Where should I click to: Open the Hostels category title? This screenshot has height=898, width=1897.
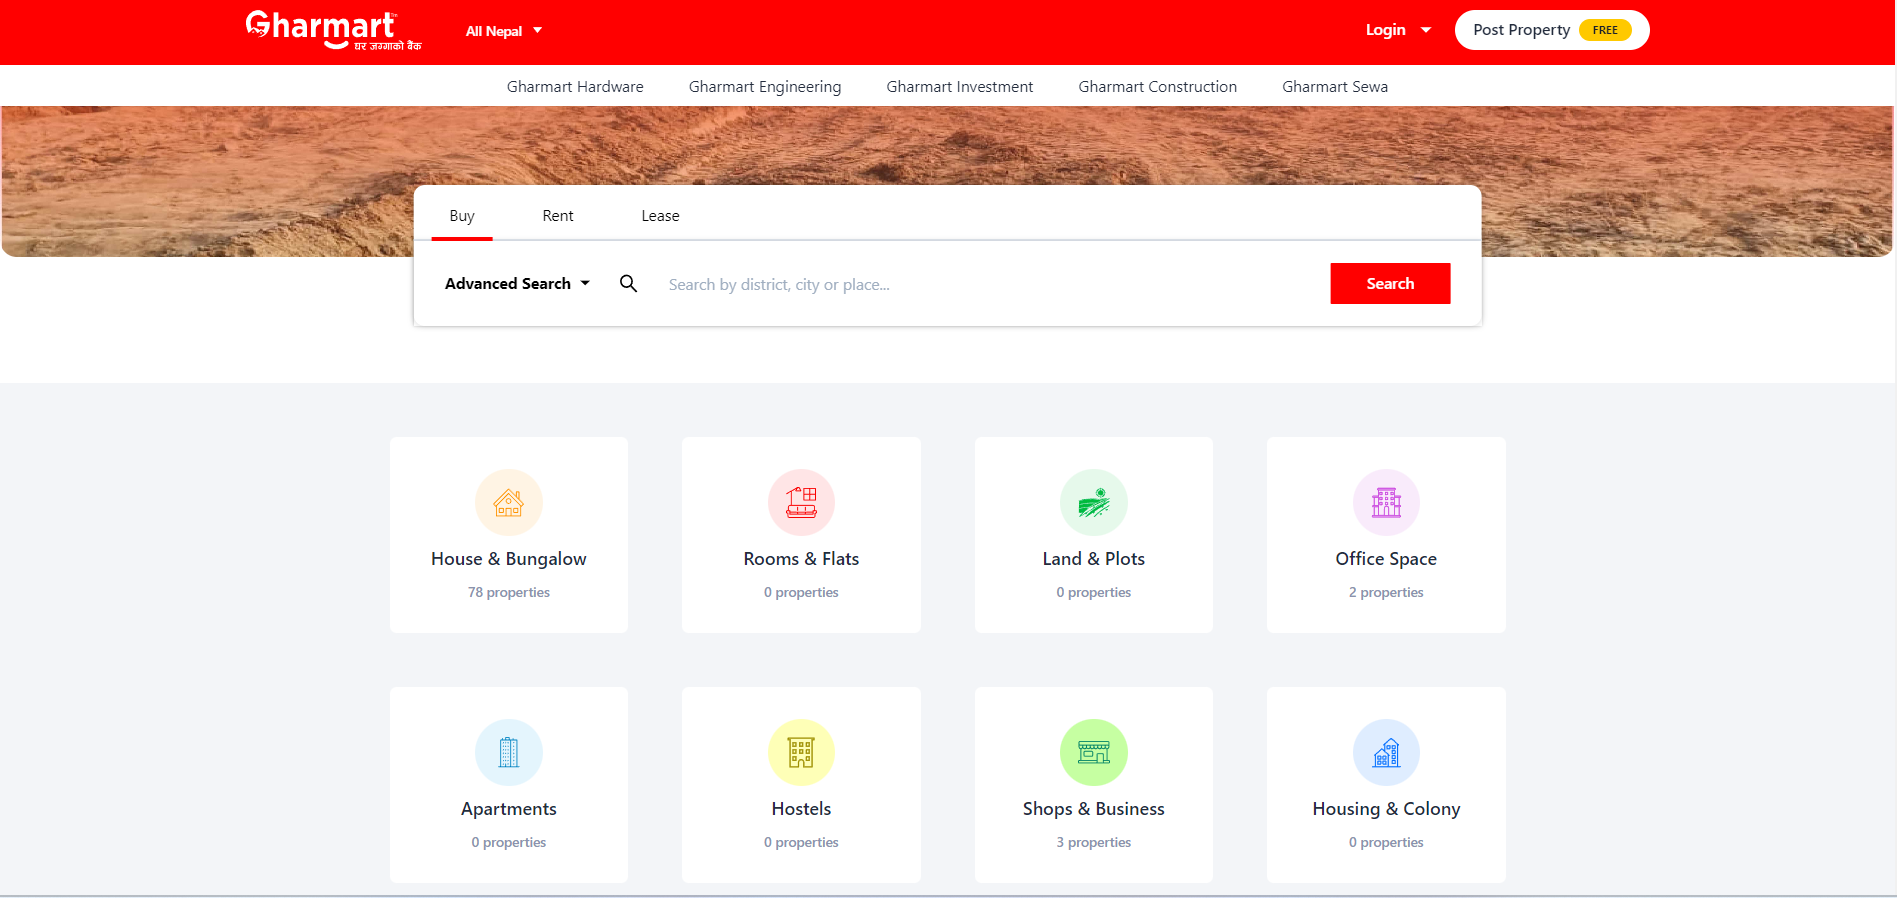801,809
